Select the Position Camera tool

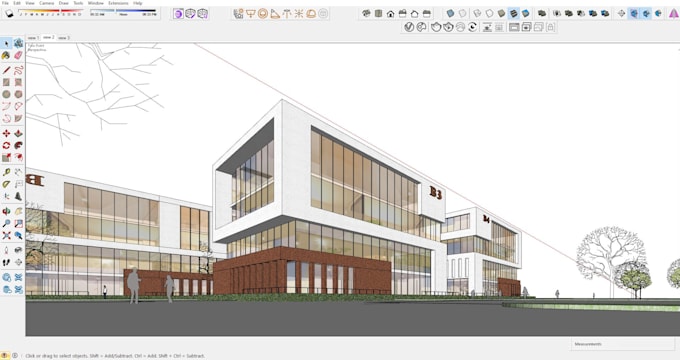(x=6, y=250)
